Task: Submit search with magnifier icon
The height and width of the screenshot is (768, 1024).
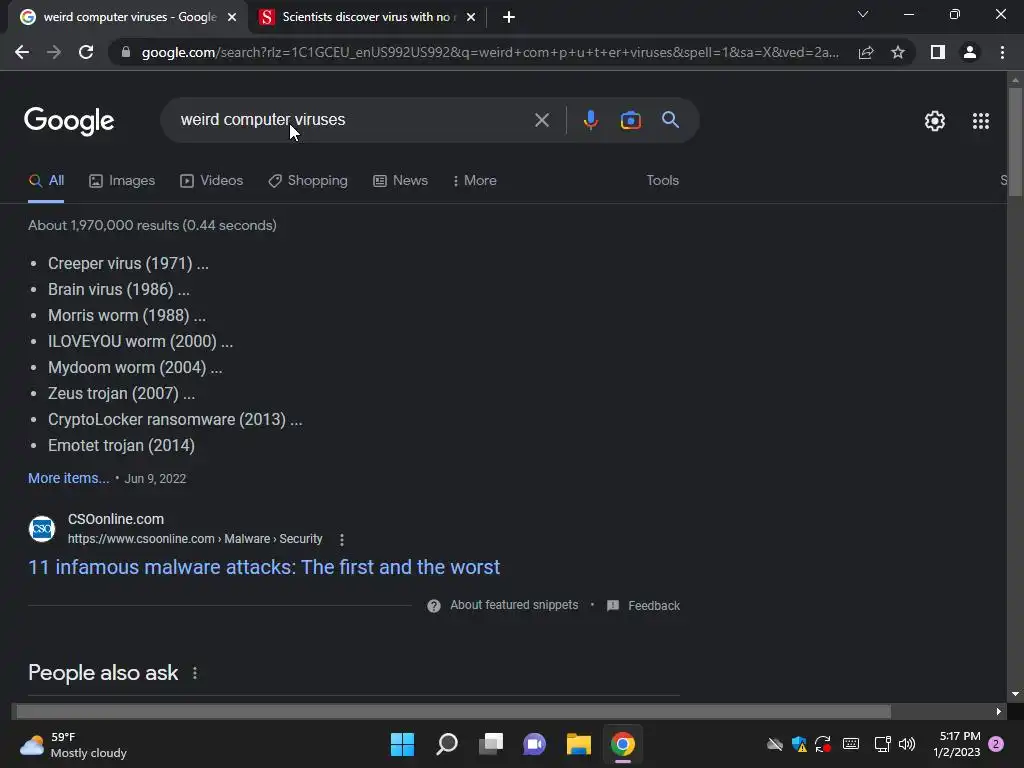Action: tap(671, 120)
